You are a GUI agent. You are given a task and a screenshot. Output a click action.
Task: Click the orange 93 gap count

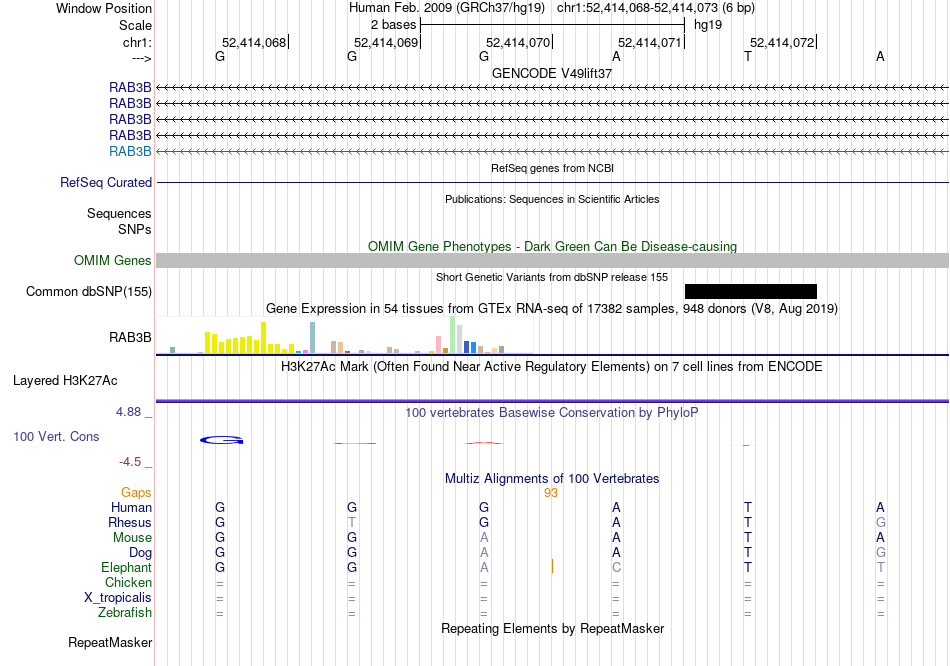(x=551, y=493)
